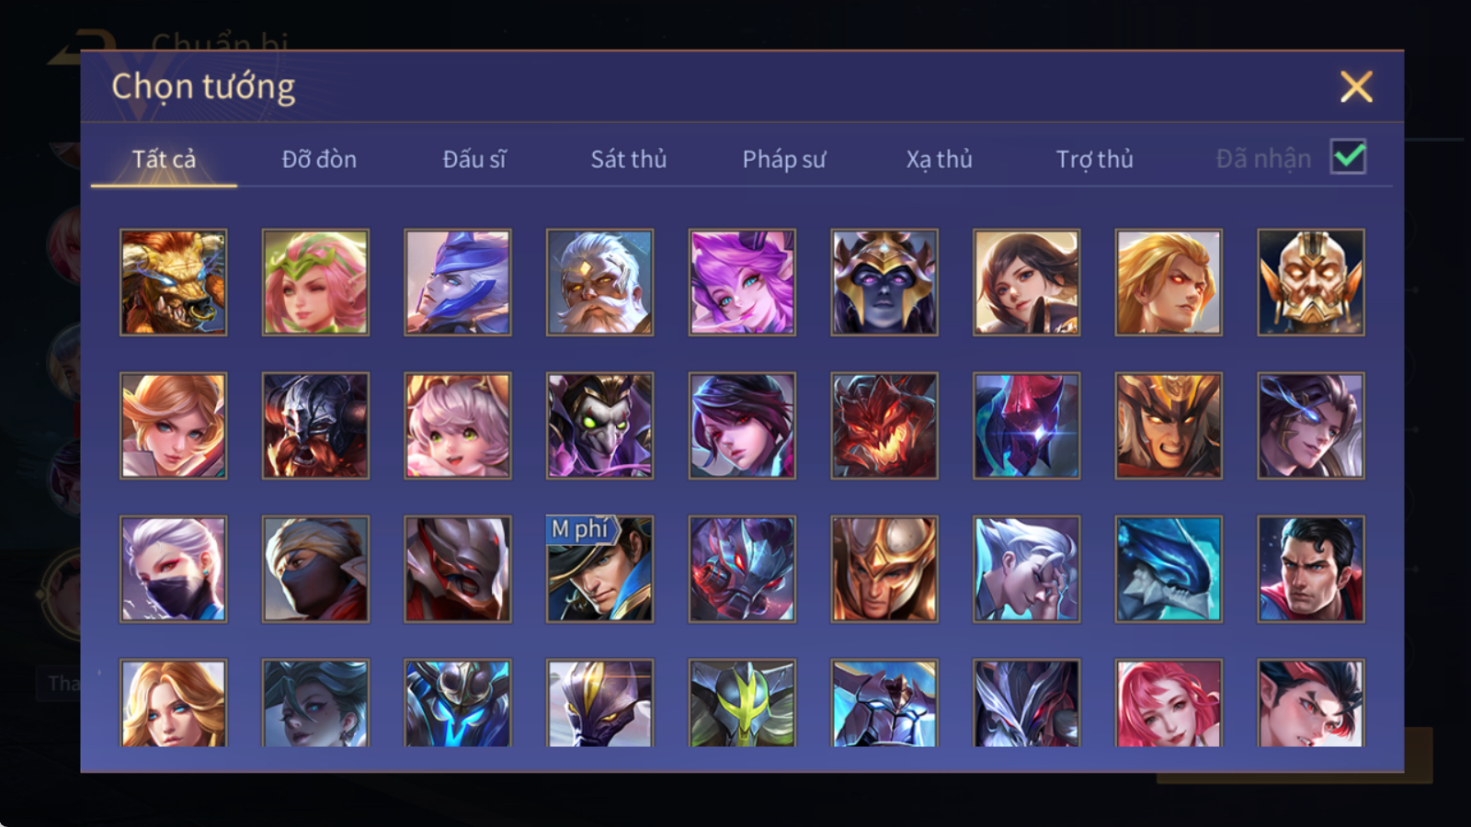Show the "Pháp sư" heroes tab

784,159
